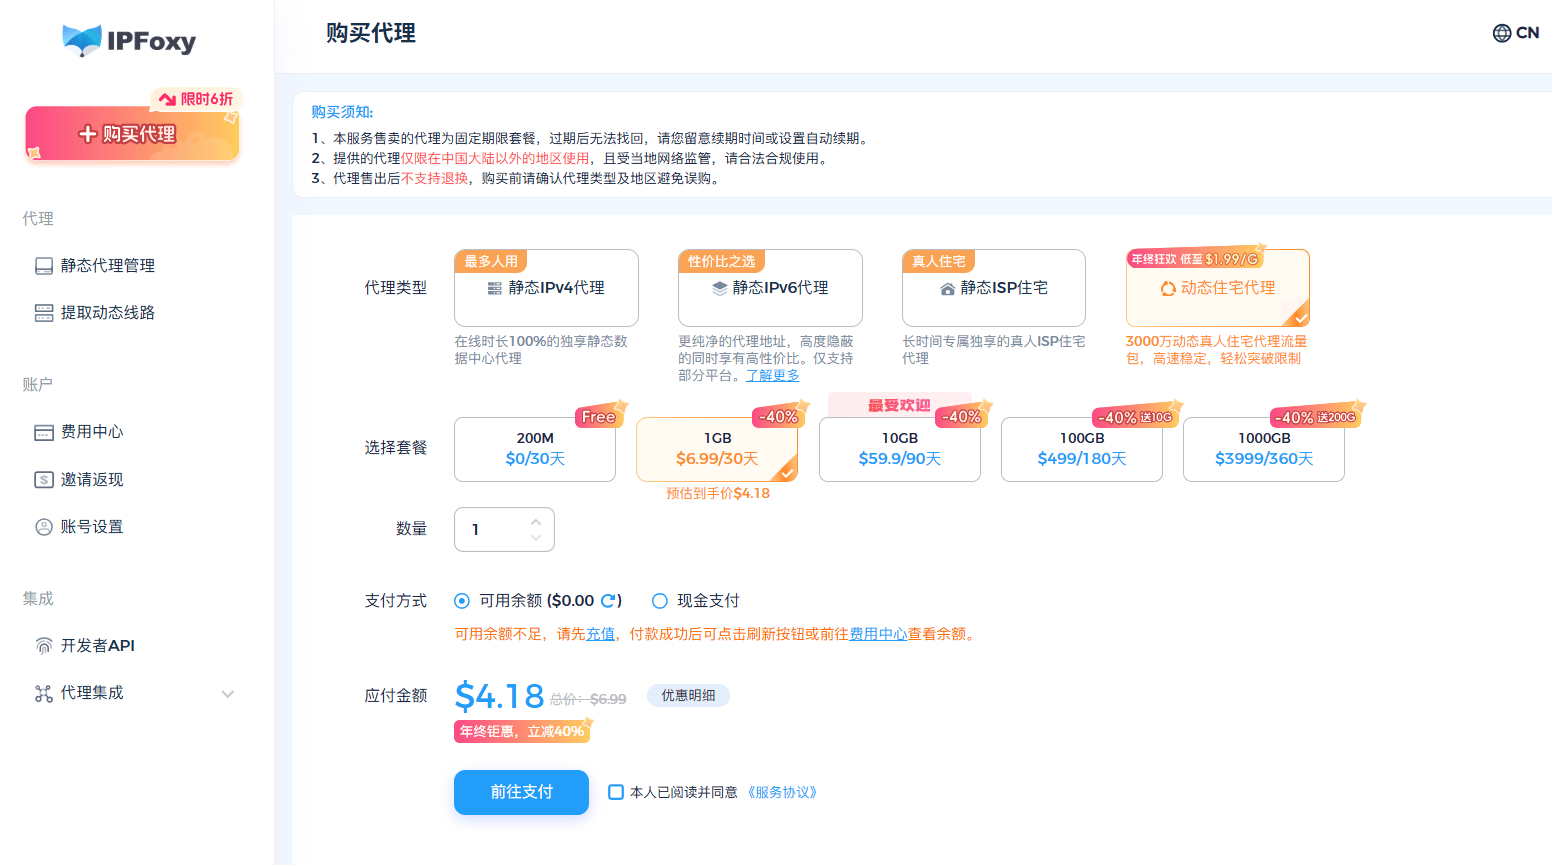Image resolution: width=1552 pixels, height=865 pixels.
Task: Click the static proxy management icon
Action: [44, 266]
